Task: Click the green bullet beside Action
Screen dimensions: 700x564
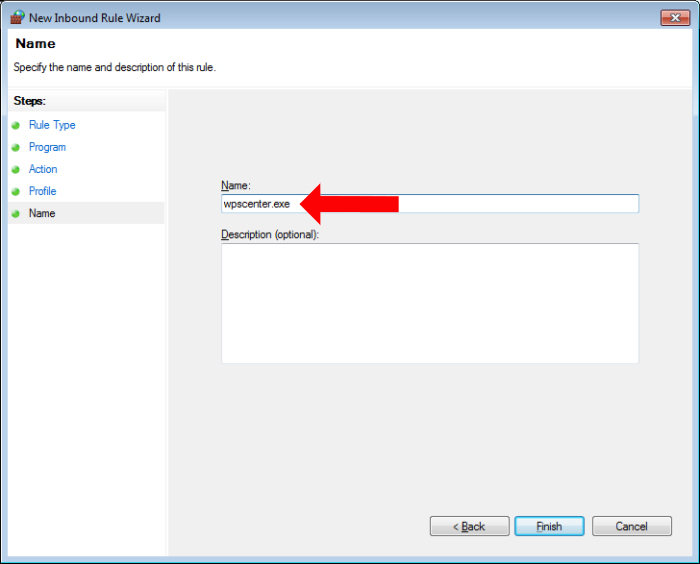Action: tap(16, 170)
